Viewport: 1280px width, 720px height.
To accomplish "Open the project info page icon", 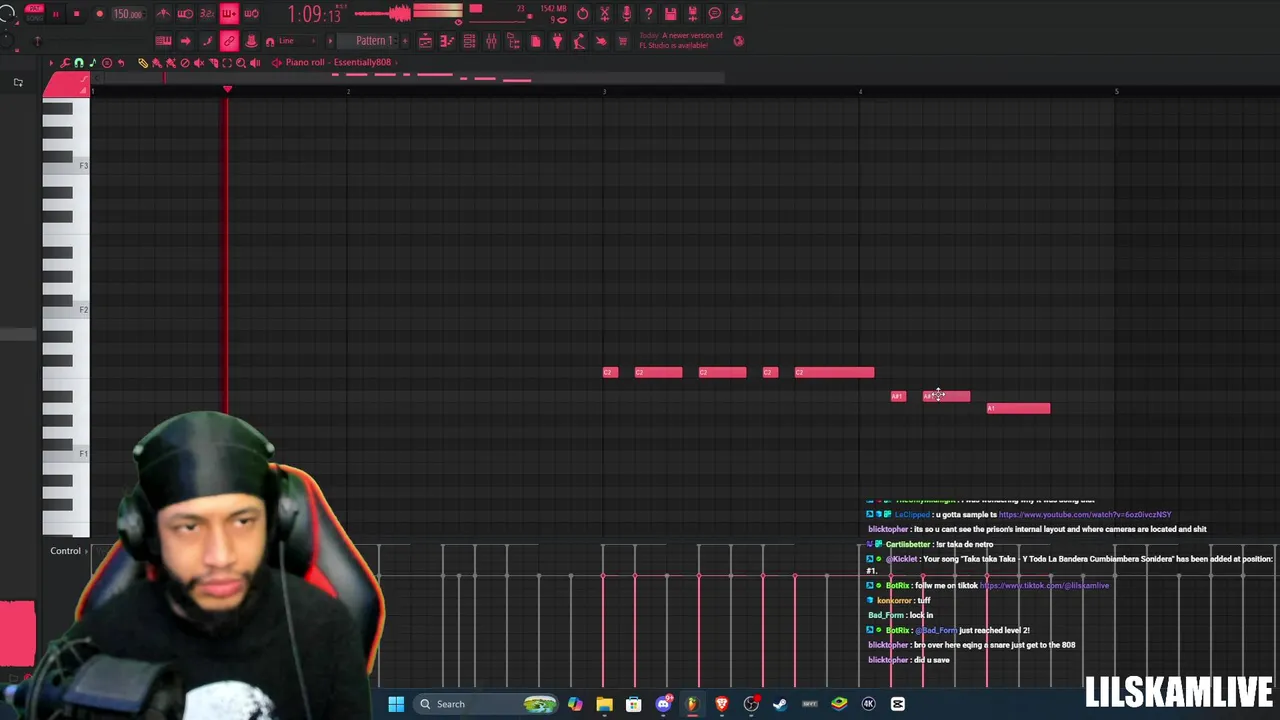I will 535,41.
